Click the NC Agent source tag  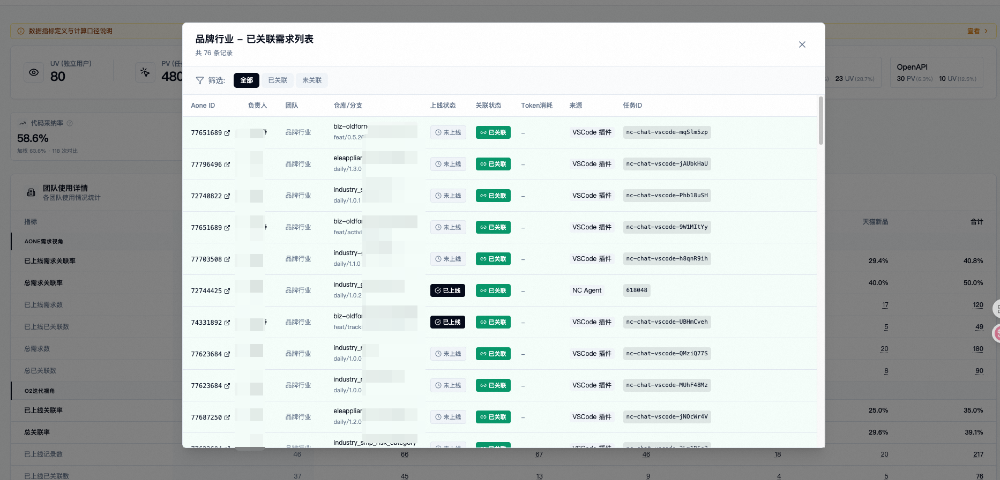tap(587, 291)
